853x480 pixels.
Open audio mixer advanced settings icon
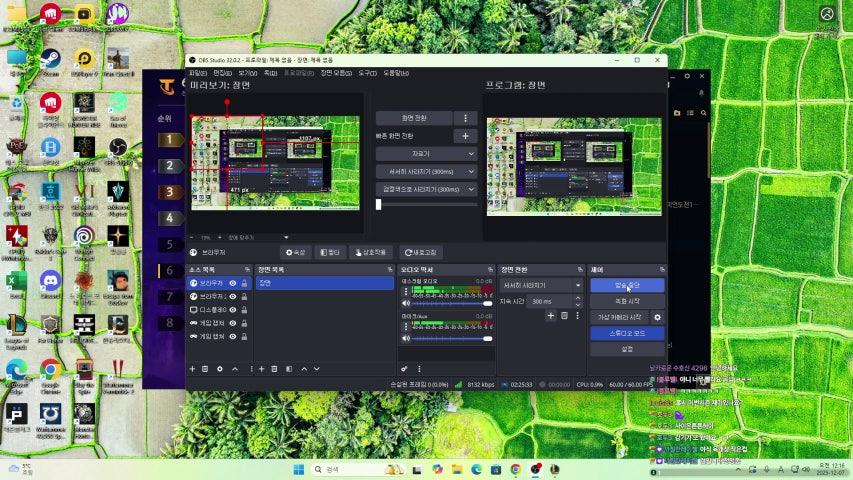point(405,369)
